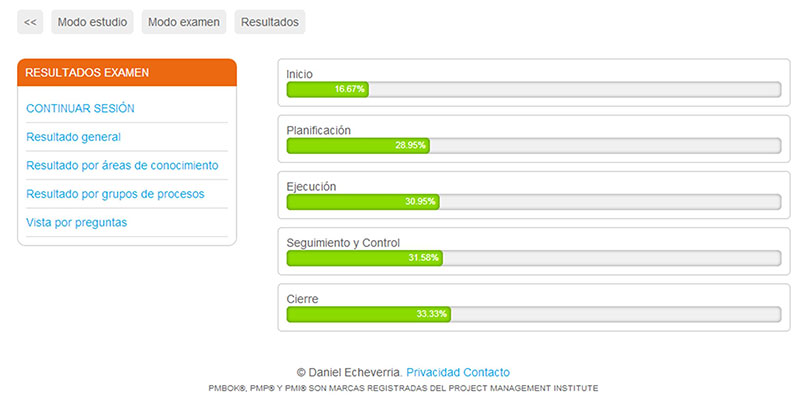The image size is (800, 400).
Task: Open the Contacto link in footer
Action: (x=487, y=372)
